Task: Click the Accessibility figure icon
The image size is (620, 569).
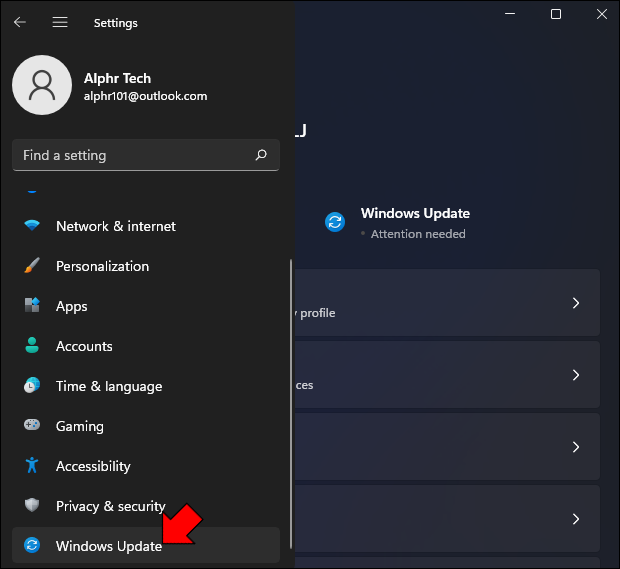Action: (32, 465)
